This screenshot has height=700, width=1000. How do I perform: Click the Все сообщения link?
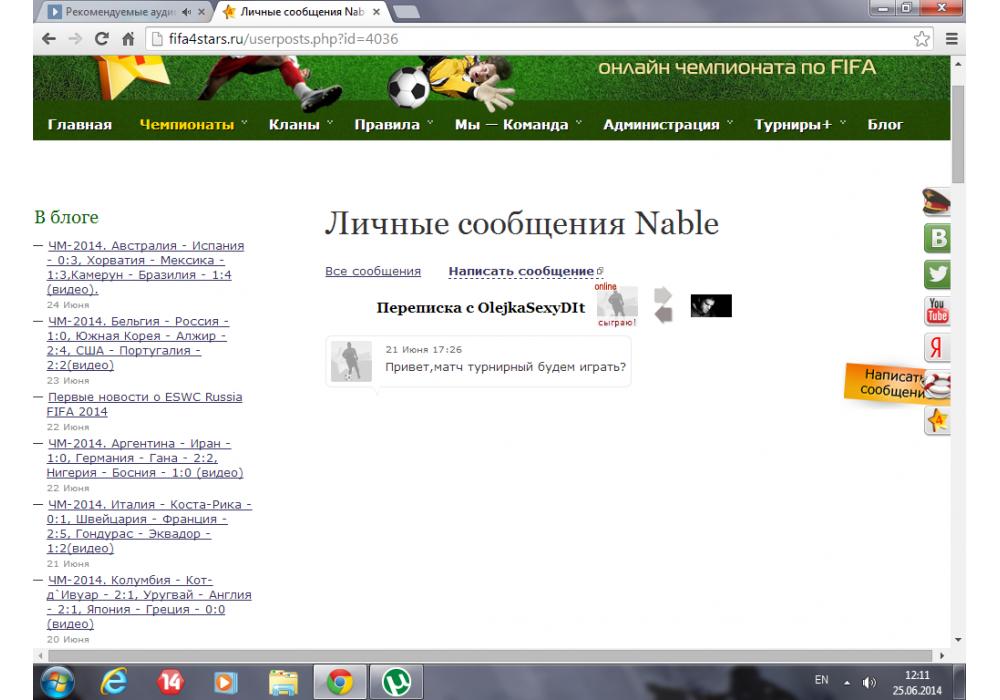point(373,271)
